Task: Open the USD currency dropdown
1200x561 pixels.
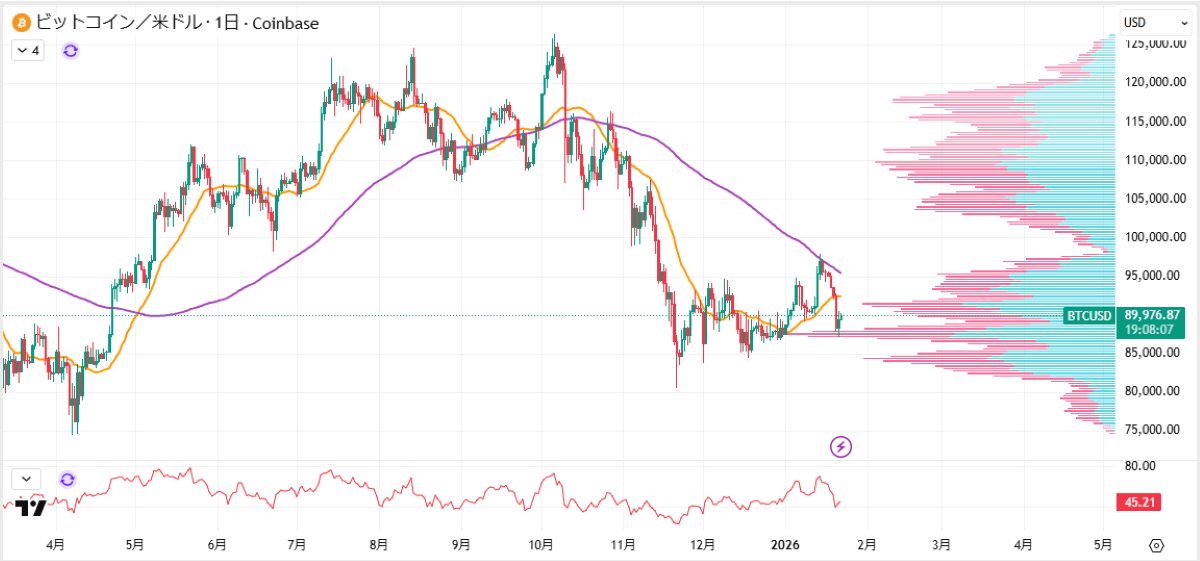Action: coord(1146,22)
